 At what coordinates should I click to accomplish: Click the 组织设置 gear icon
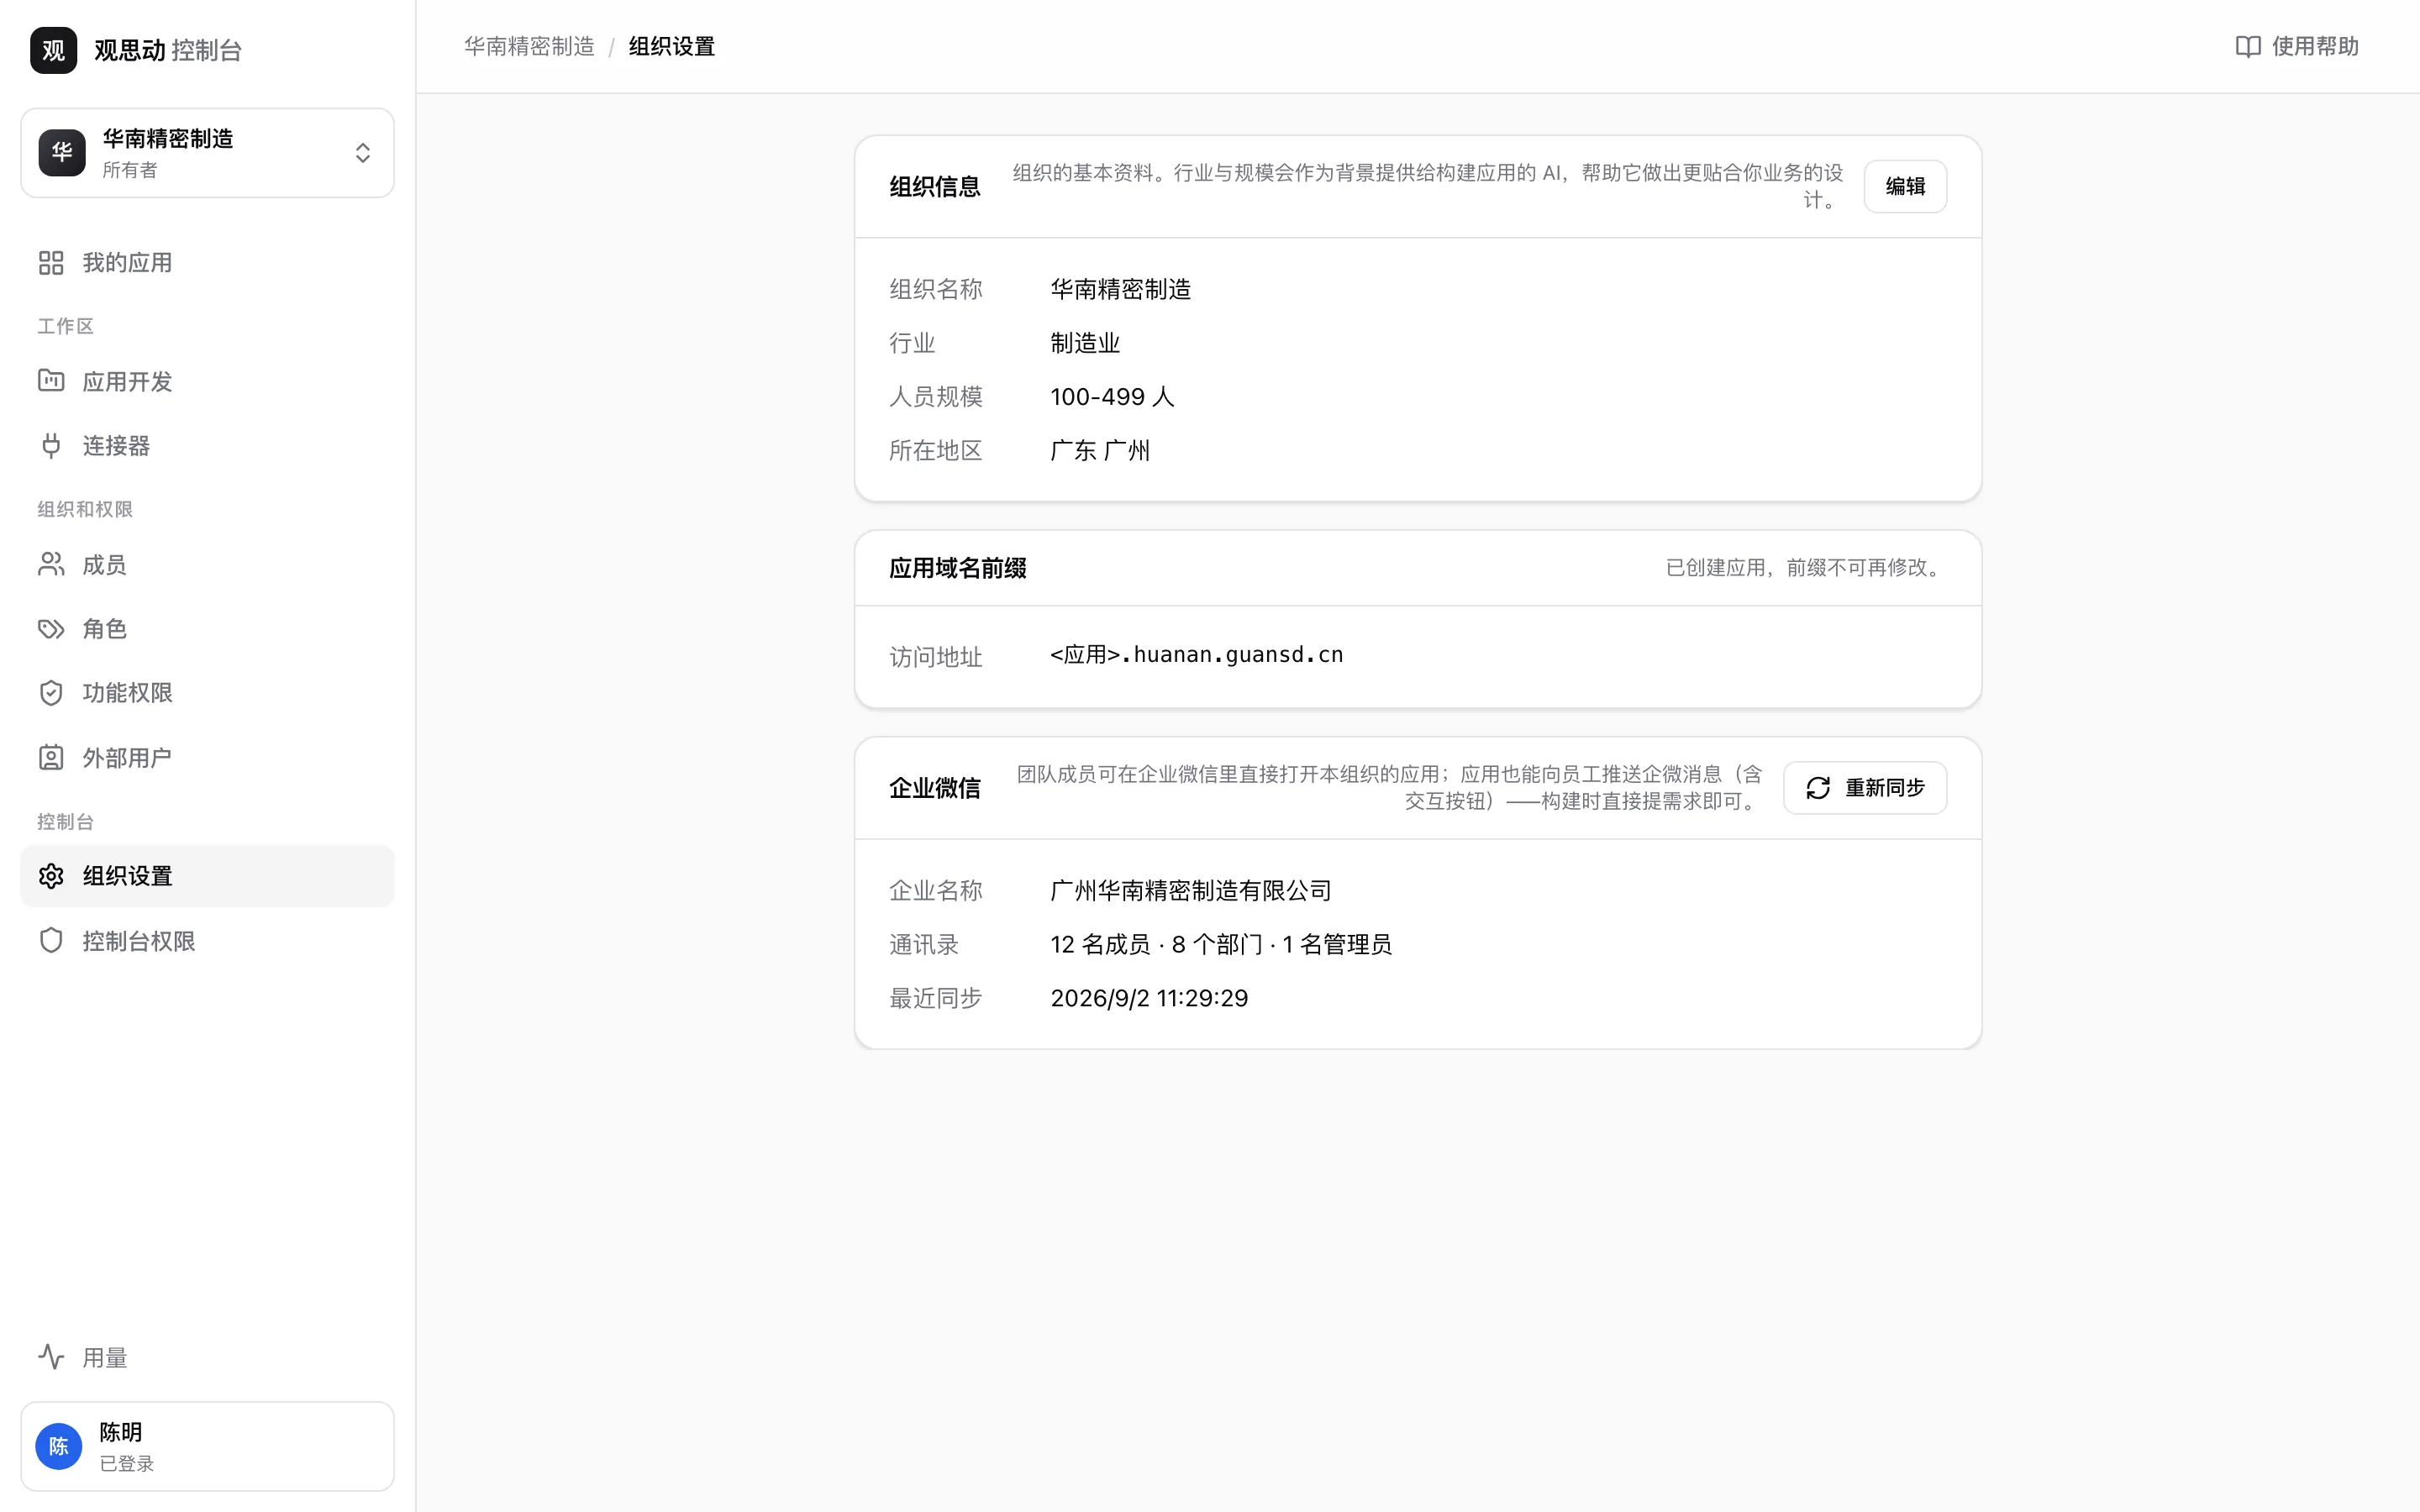pyautogui.click(x=51, y=876)
